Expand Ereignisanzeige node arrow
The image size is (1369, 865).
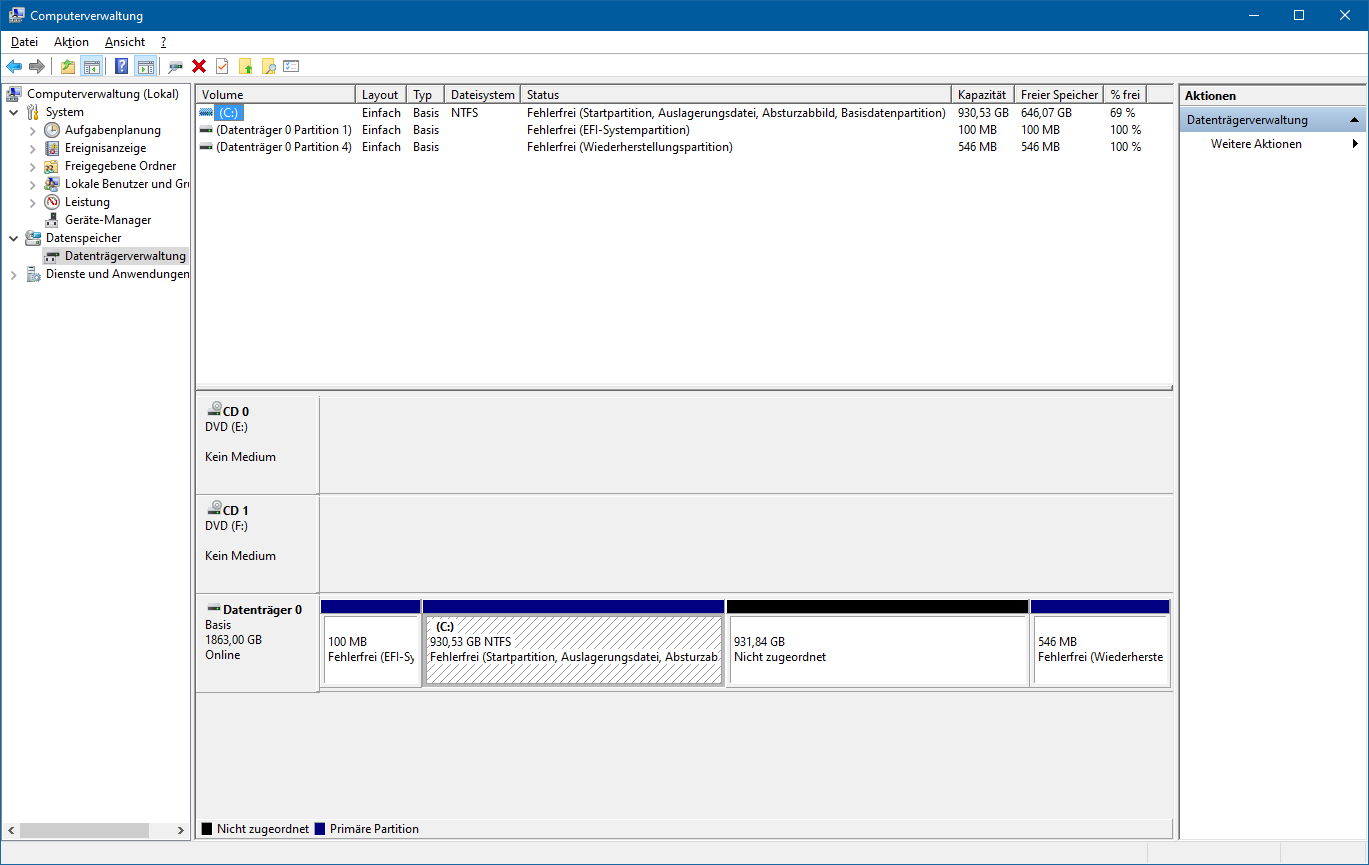(x=33, y=148)
